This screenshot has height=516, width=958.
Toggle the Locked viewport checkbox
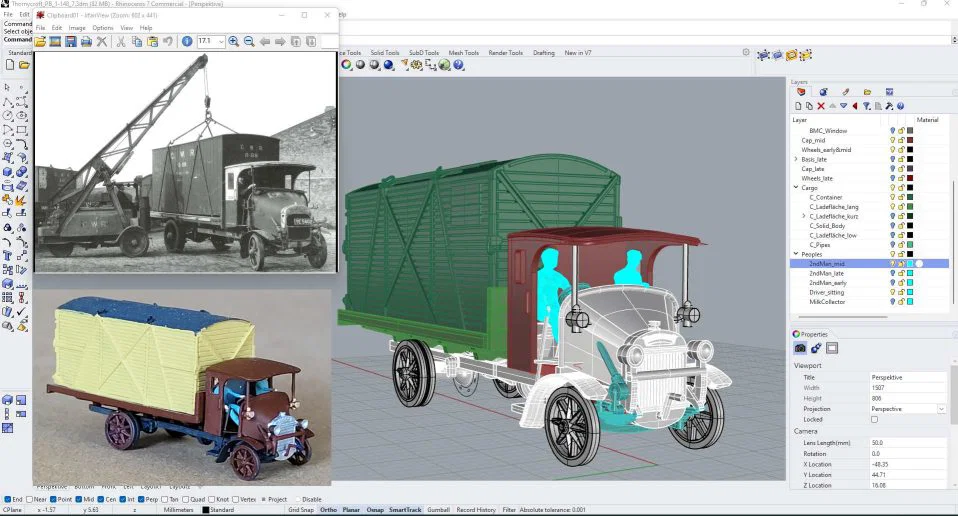pyautogui.click(x=874, y=420)
